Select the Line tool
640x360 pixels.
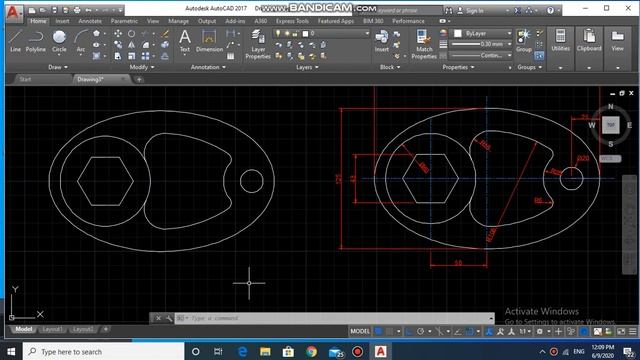(x=15, y=41)
